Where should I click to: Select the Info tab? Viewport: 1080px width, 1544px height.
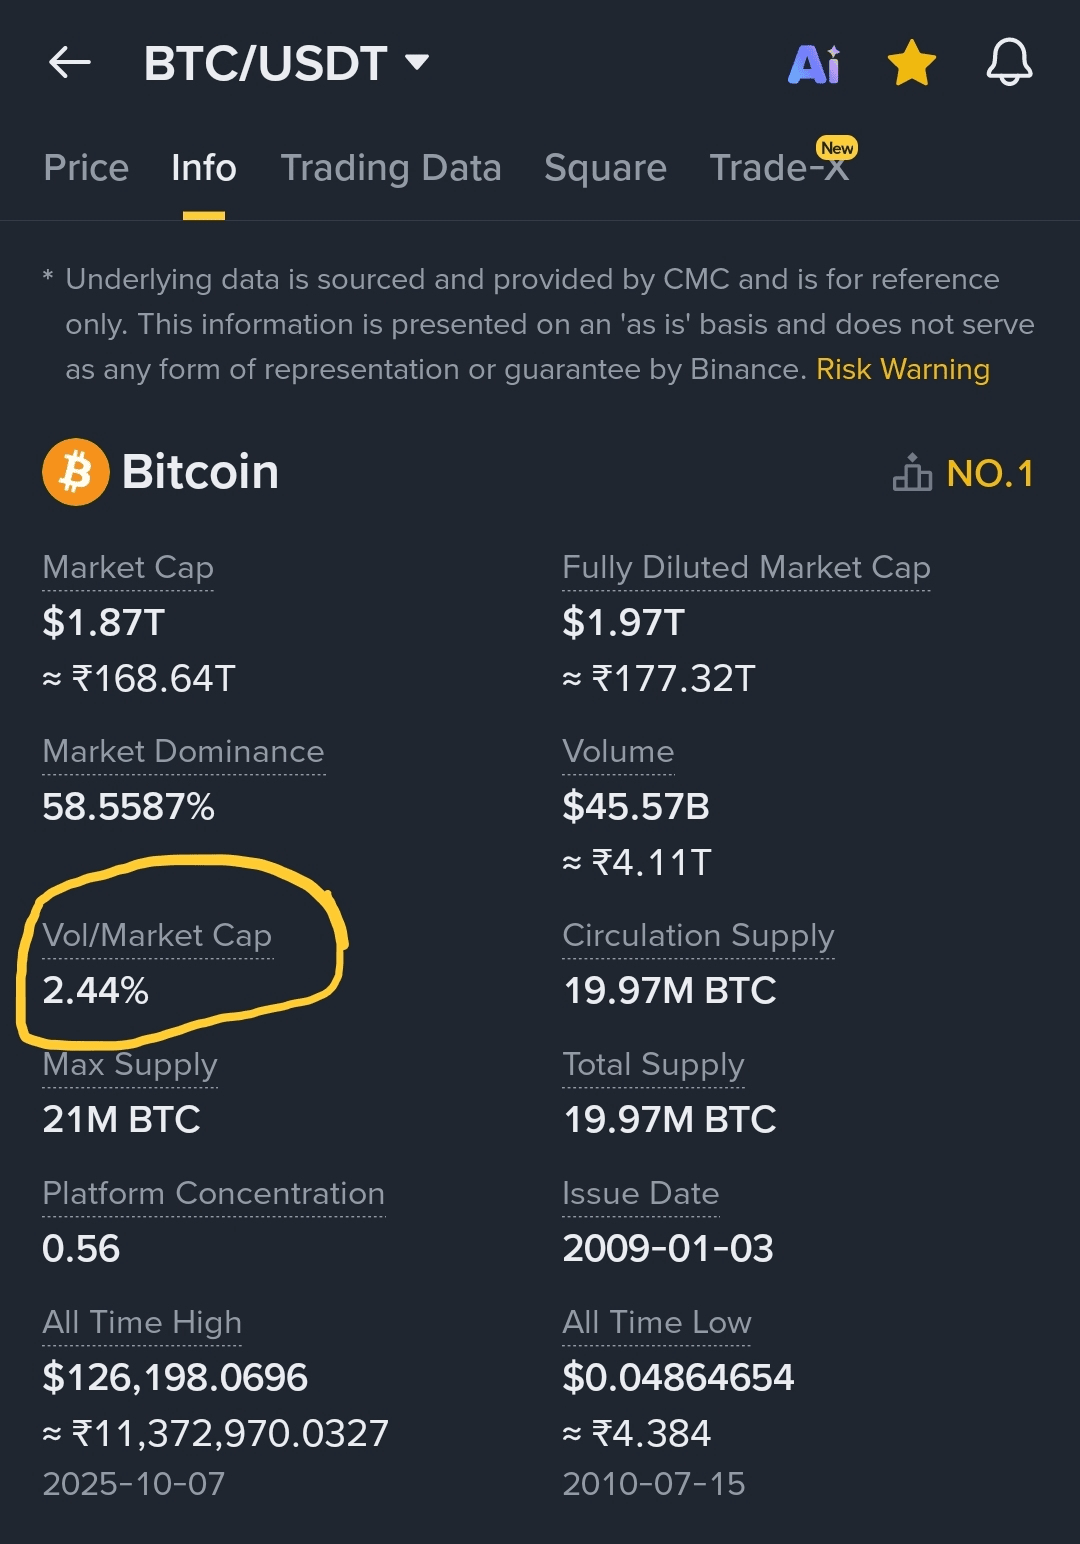pyautogui.click(x=204, y=168)
